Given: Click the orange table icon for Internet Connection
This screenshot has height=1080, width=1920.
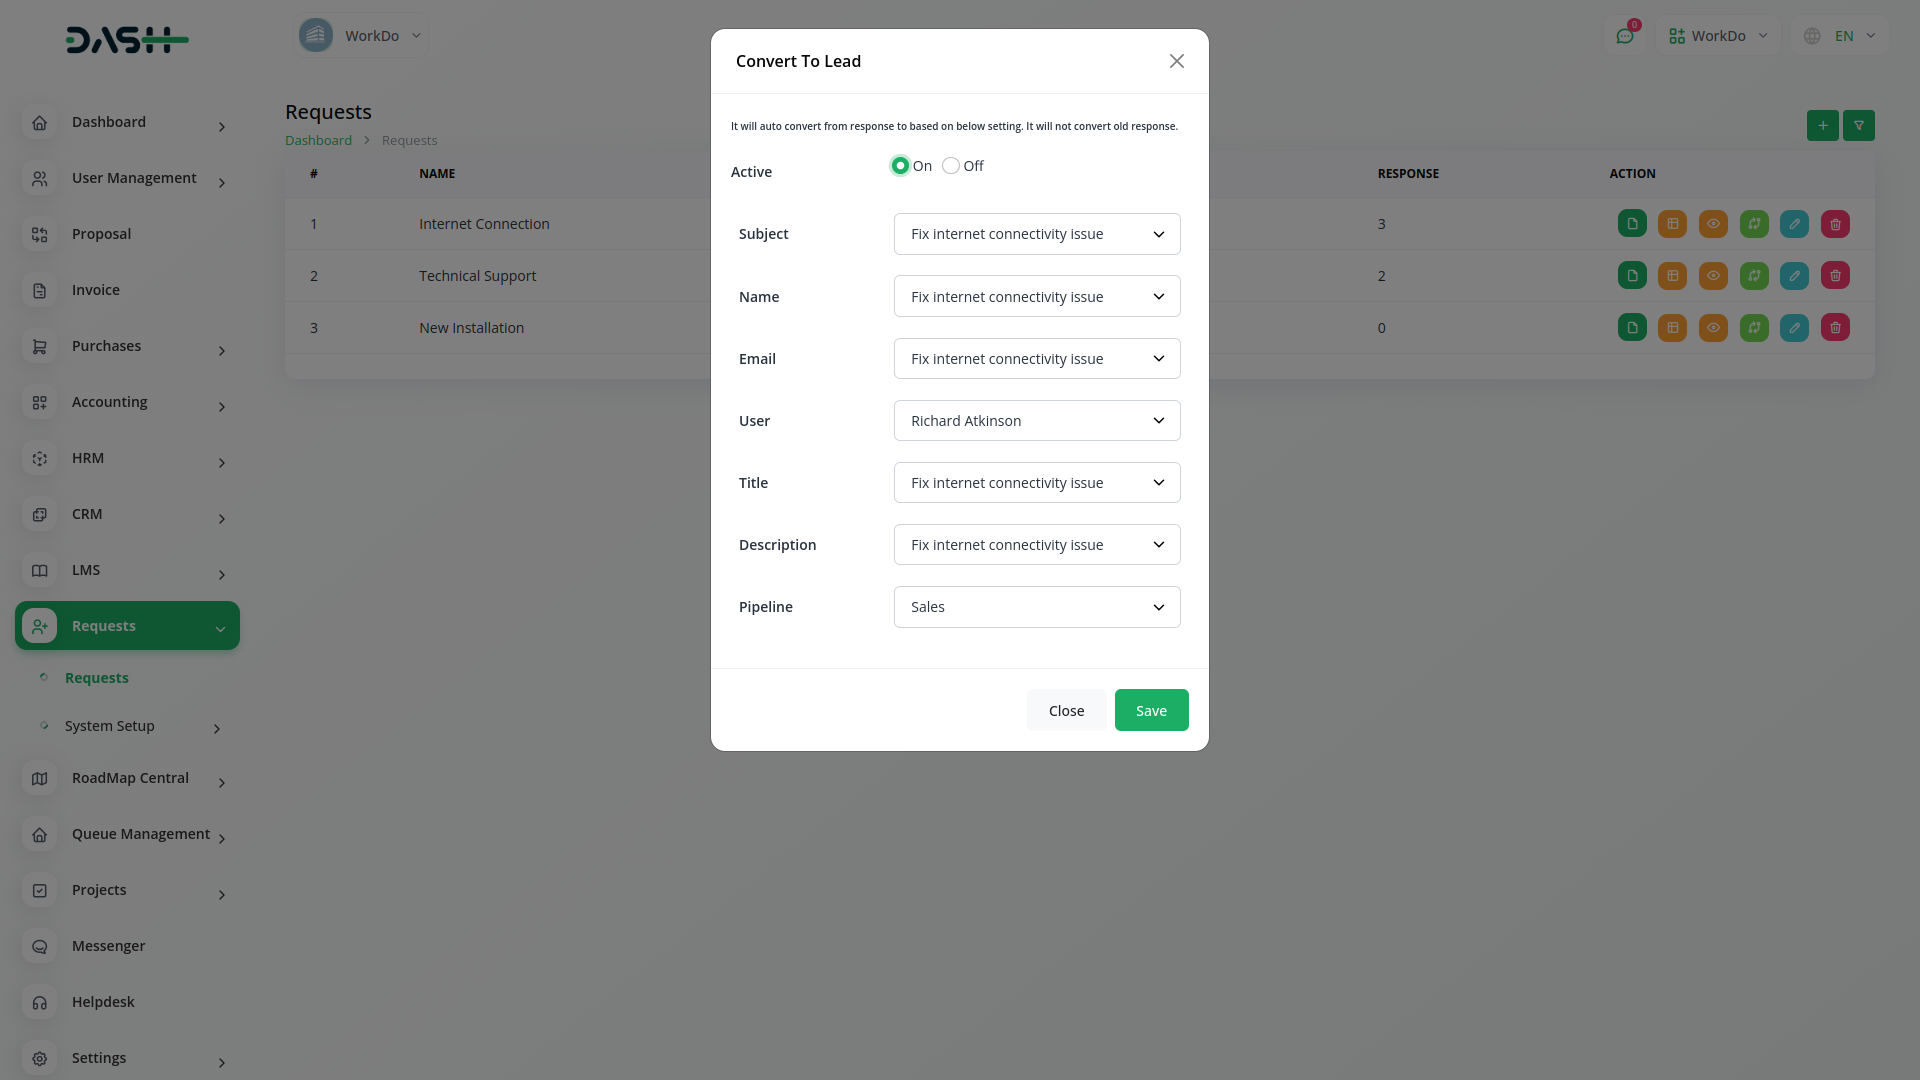Looking at the screenshot, I should coord(1672,224).
